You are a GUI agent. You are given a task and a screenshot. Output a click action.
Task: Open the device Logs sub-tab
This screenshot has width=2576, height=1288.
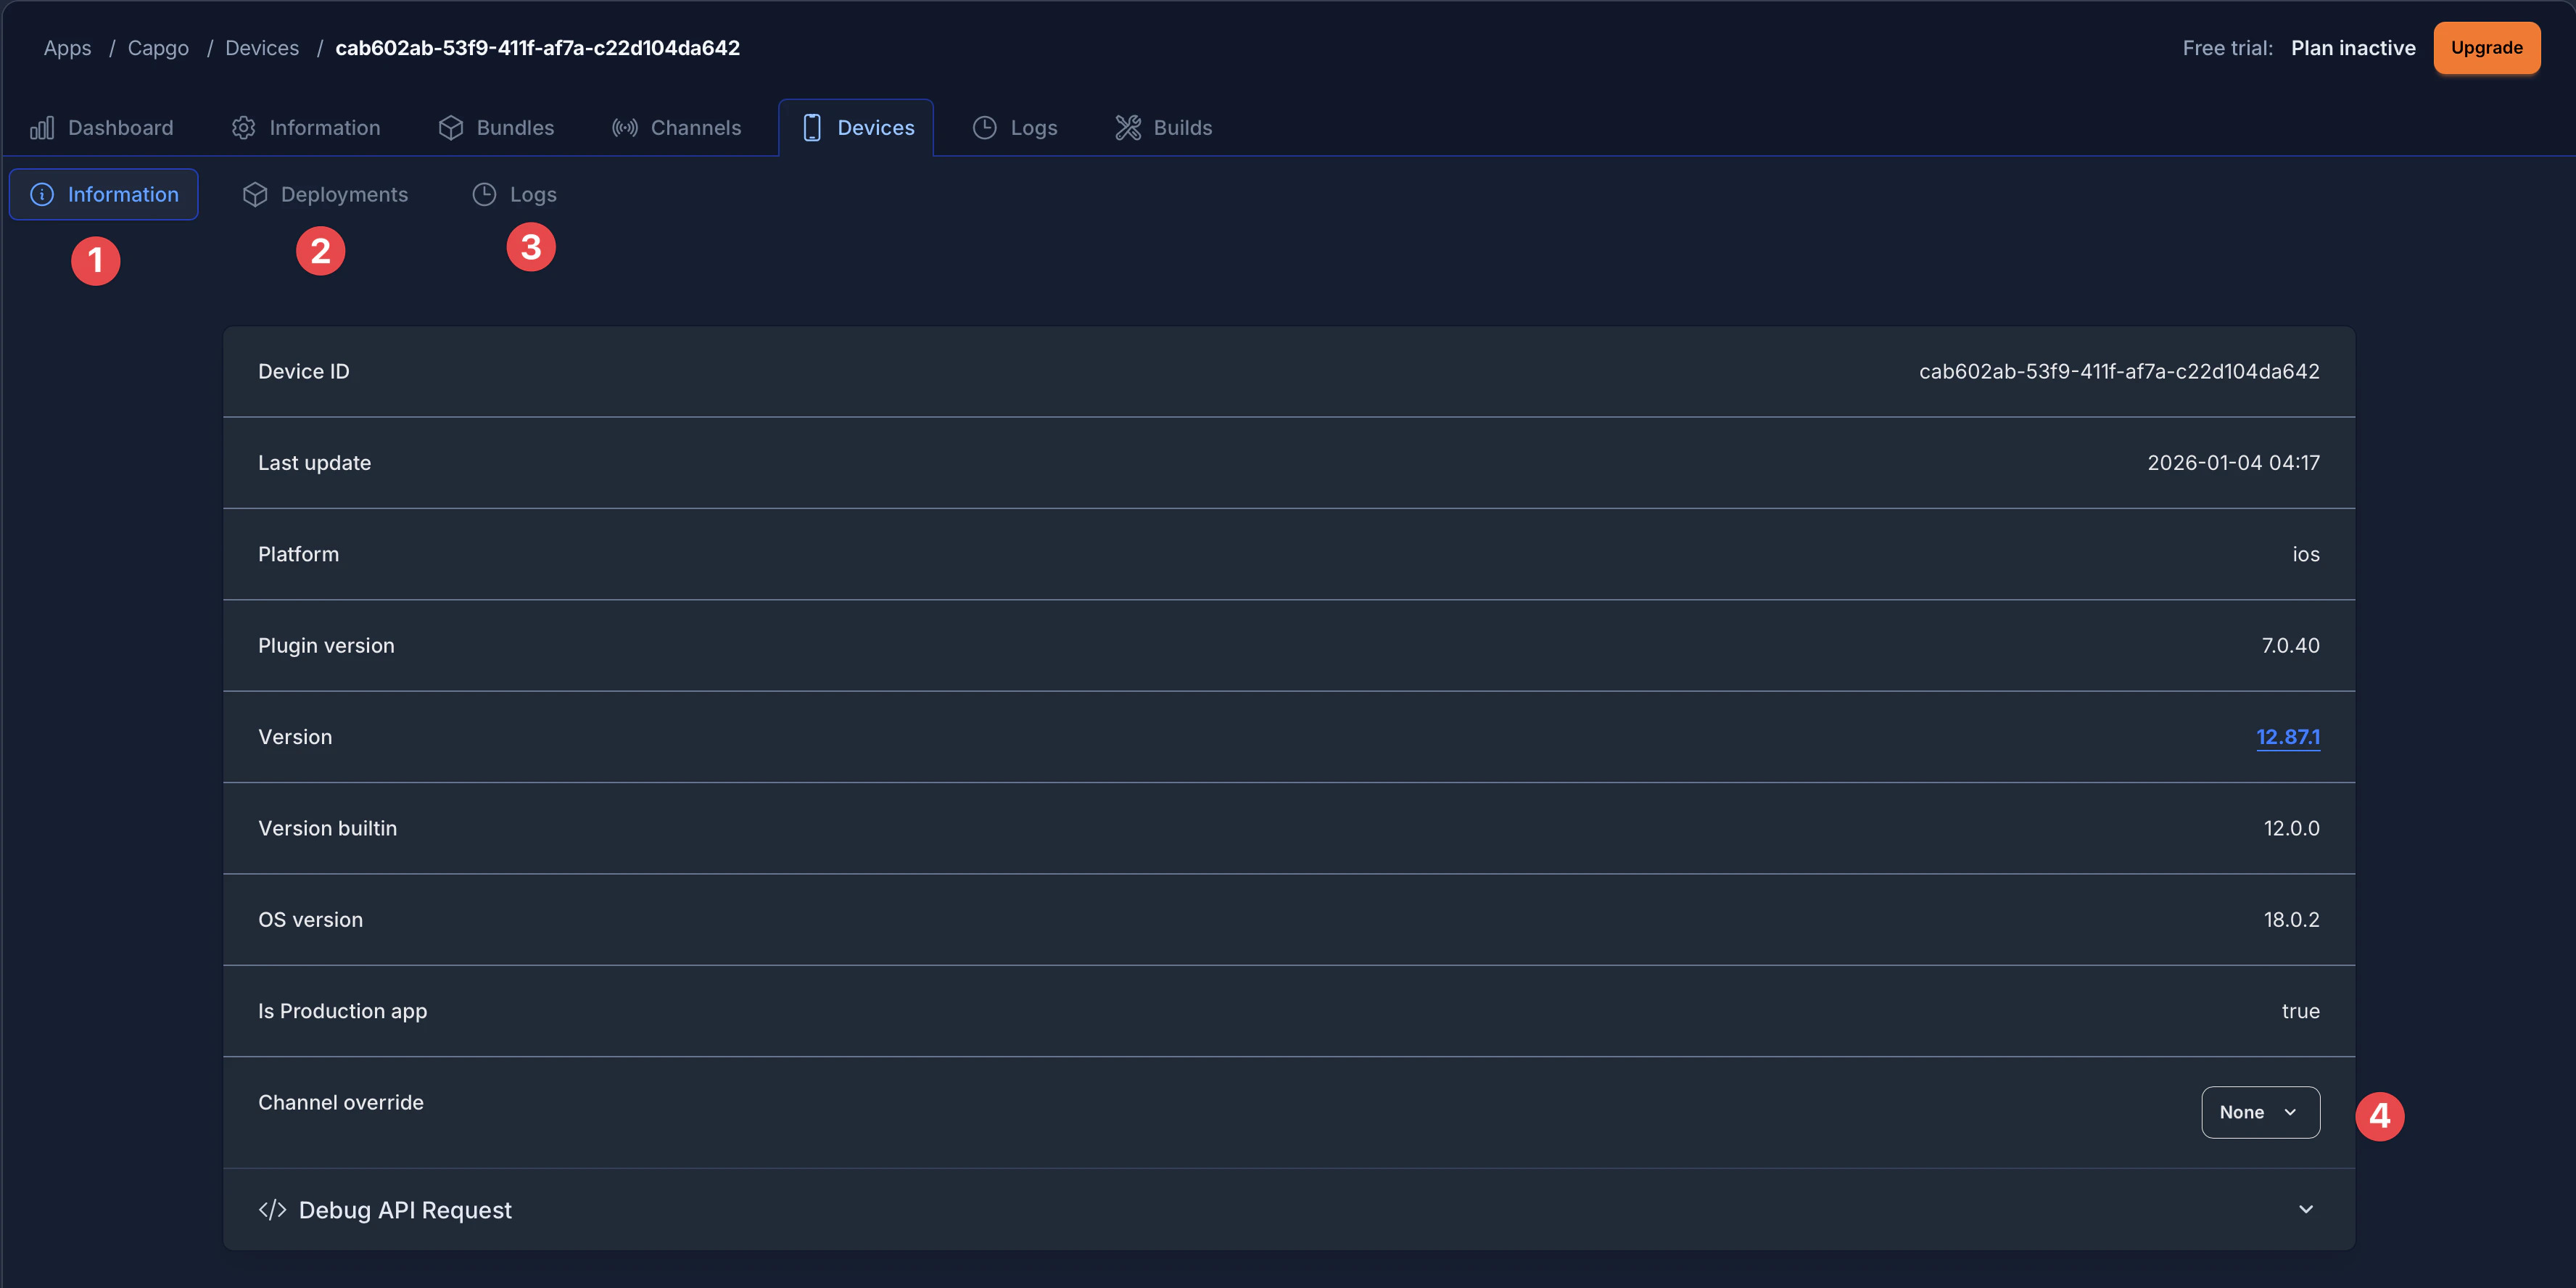coord(533,195)
